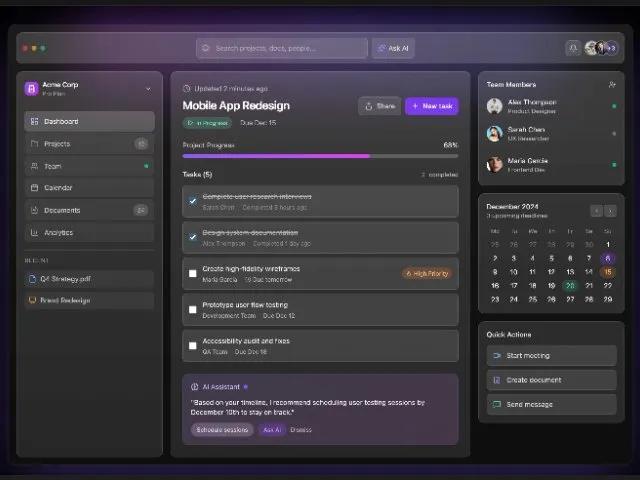Click the Calendar icon in the sidebar
This screenshot has width=640, height=480.
point(35,188)
